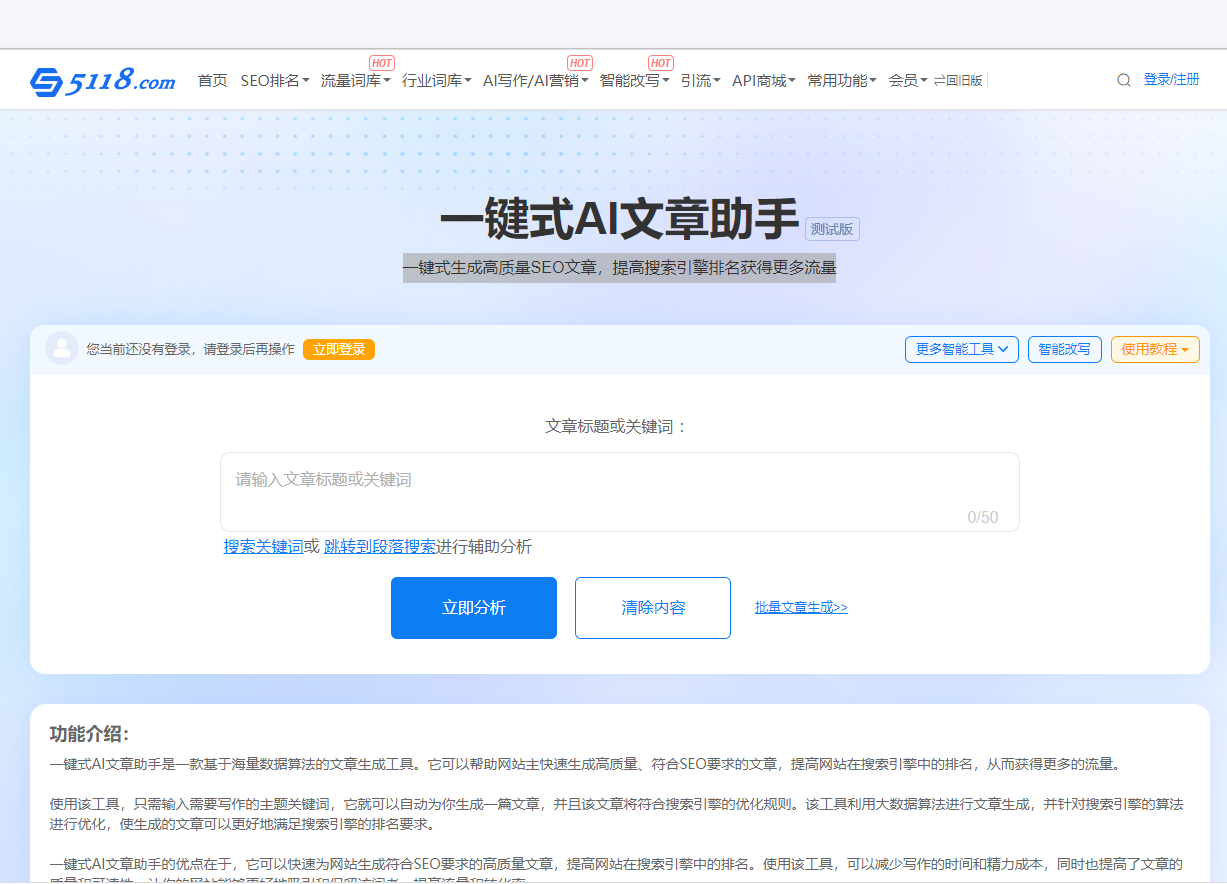Click the avatar icon beside the login notice
This screenshot has height=884, width=1227.
(x=61, y=349)
